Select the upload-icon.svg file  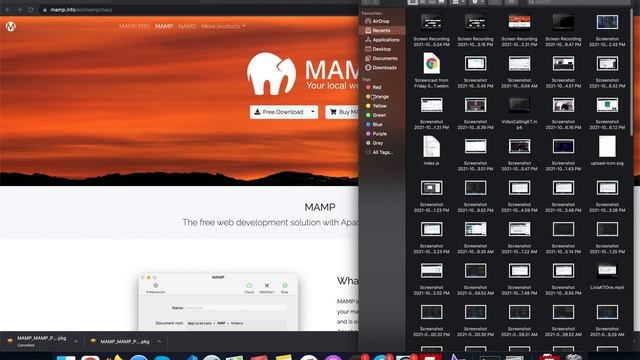coord(607,150)
